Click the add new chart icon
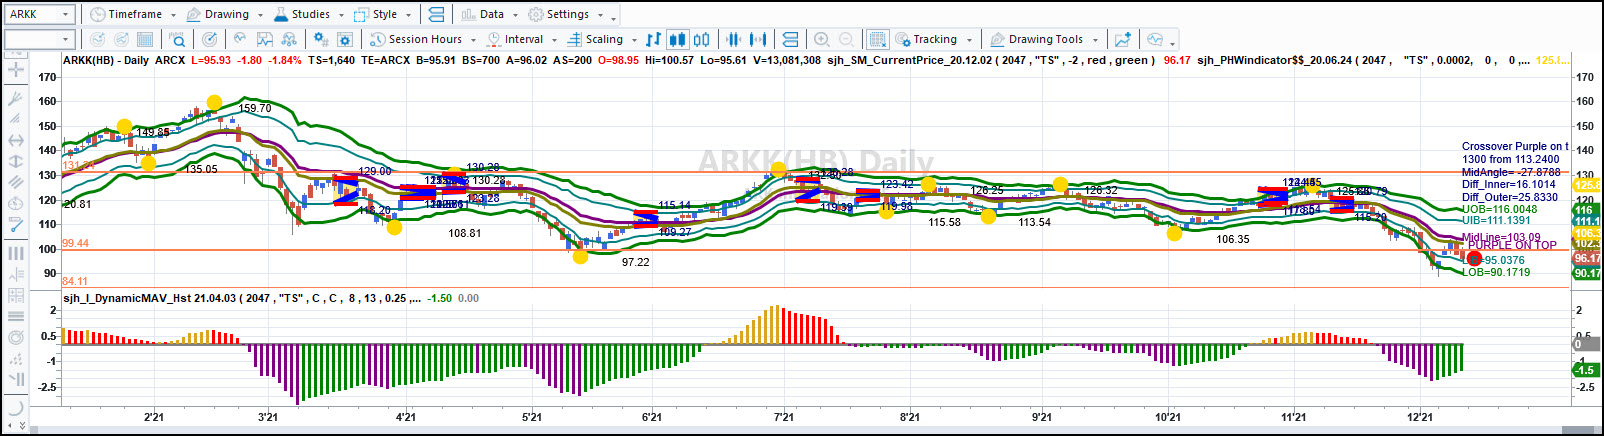 [x=1123, y=39]
